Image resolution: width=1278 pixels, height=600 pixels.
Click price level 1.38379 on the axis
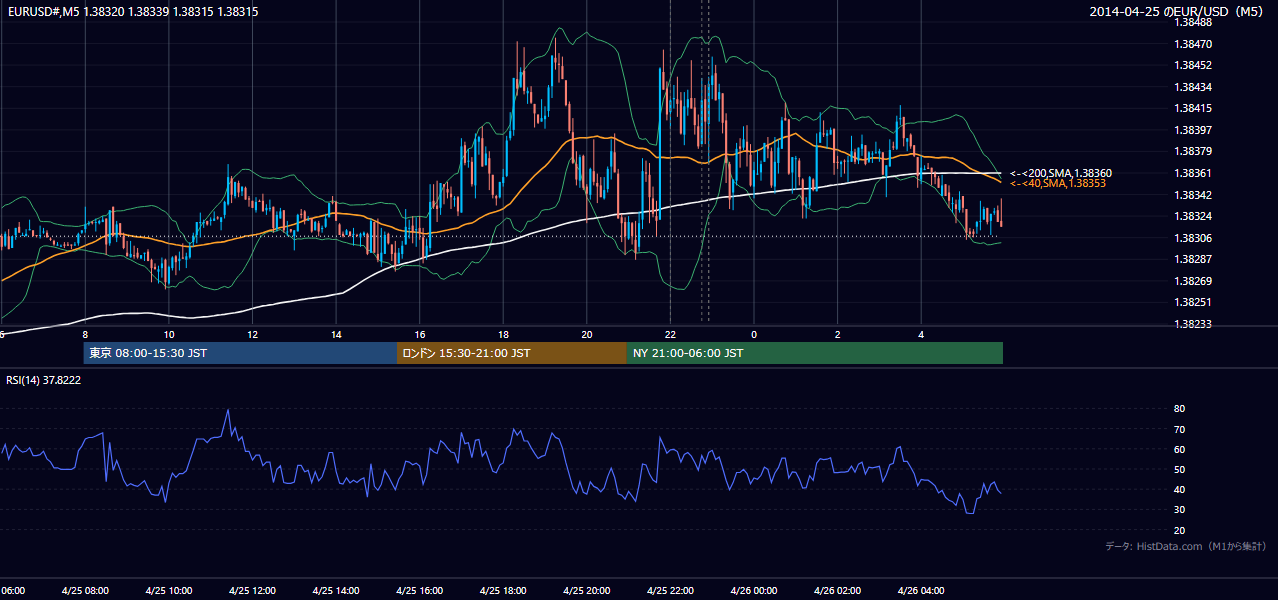tap(1194, 151)
